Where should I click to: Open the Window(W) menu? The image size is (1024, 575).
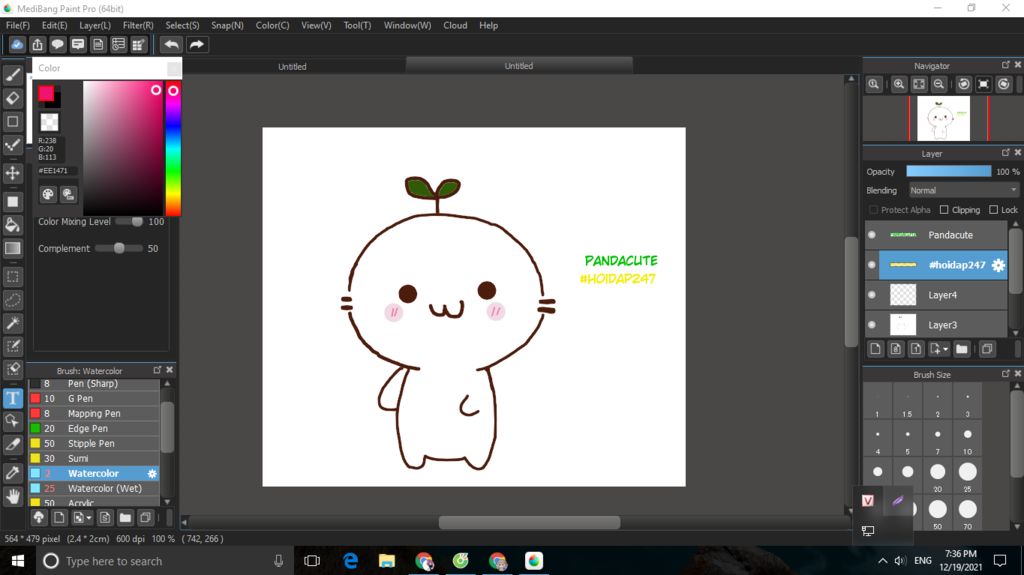[x=407, y=25]
